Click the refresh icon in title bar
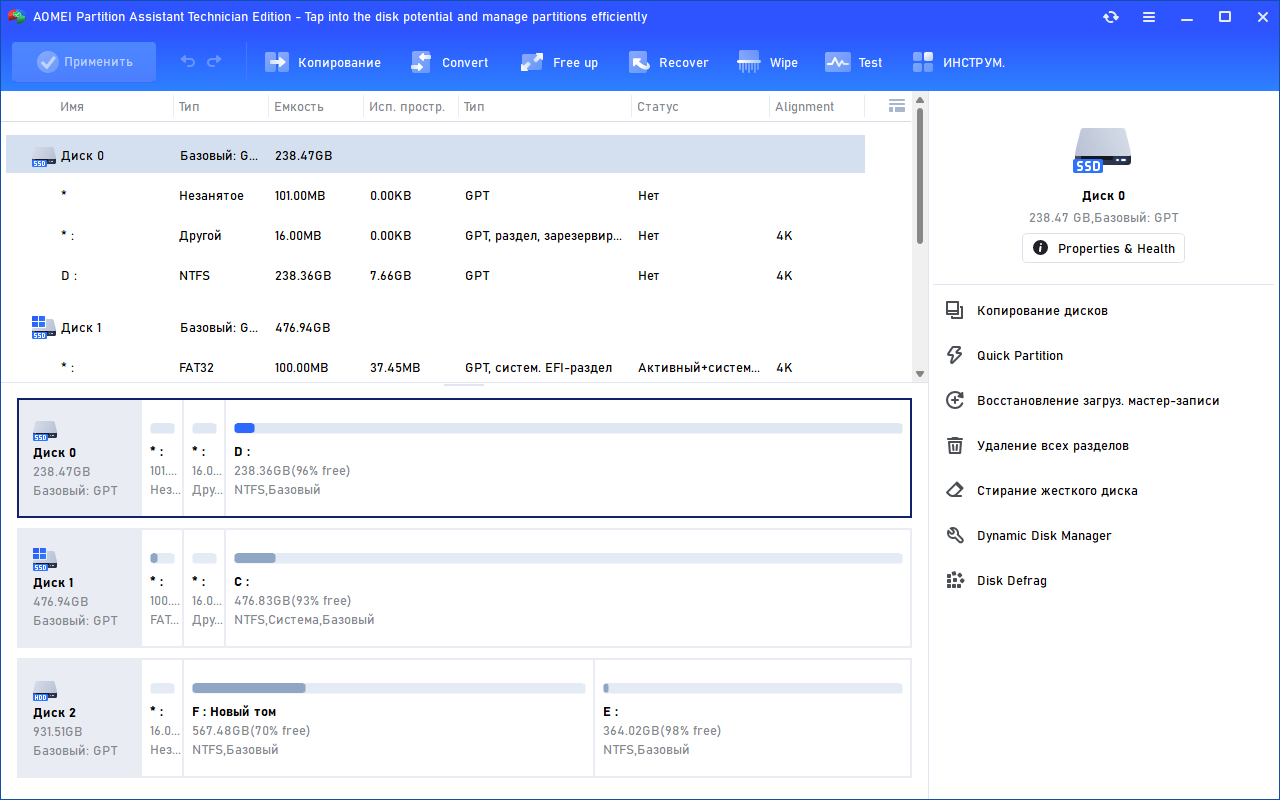The width and height of the screenshot is (1280, 800). (1111, 17)
